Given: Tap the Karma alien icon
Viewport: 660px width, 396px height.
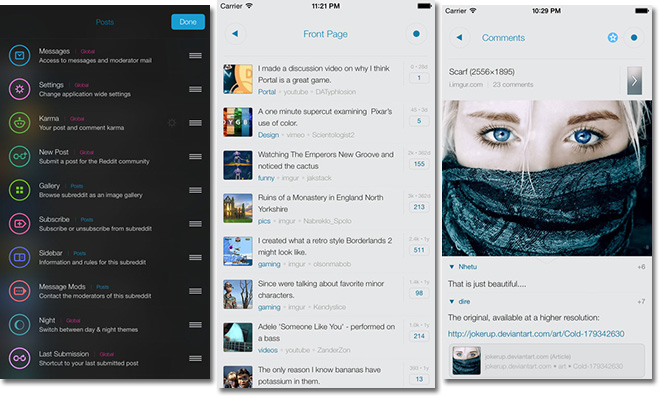Looking at the screenshot, I should [x=19, y=123].
